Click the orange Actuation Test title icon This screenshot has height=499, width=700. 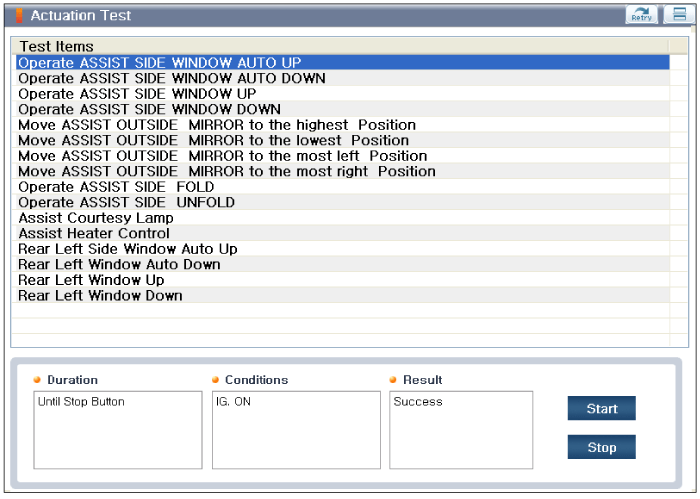[x=19, y=16]
